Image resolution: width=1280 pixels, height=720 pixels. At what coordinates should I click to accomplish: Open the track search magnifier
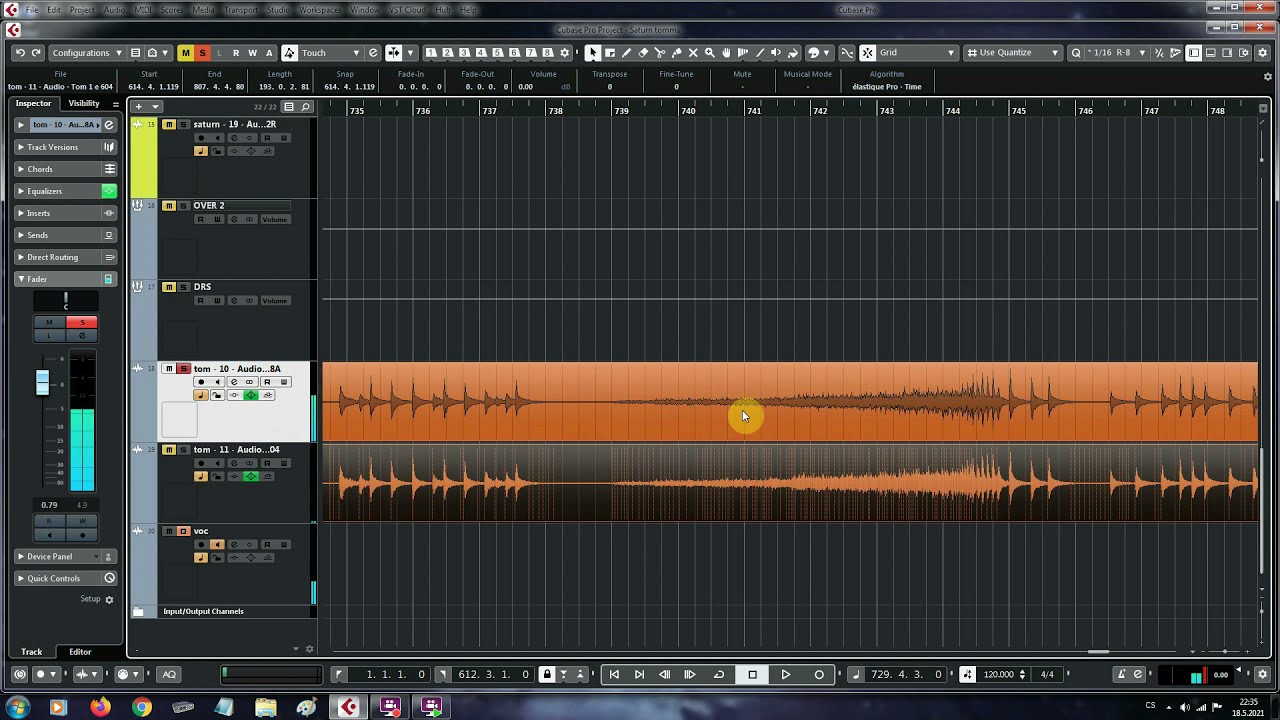(306, 107)
